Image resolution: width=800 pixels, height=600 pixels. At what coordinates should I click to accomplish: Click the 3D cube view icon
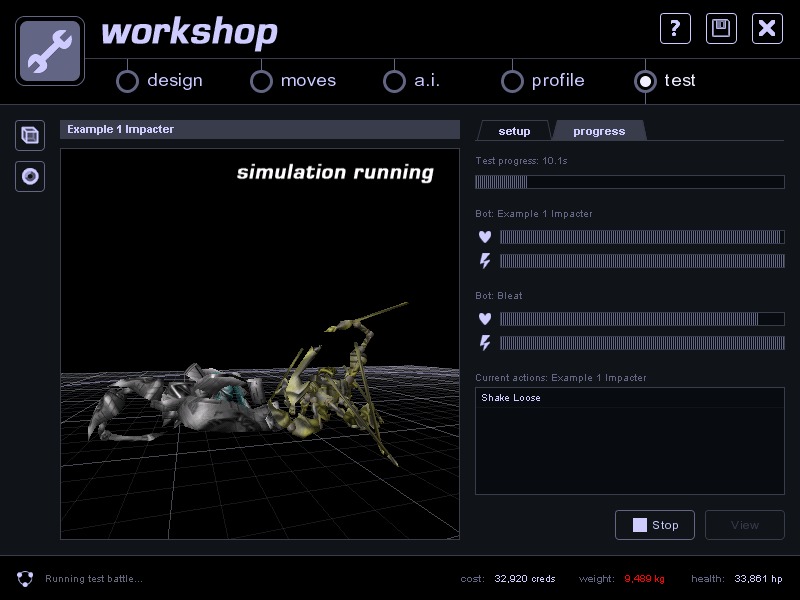(30, 135)
